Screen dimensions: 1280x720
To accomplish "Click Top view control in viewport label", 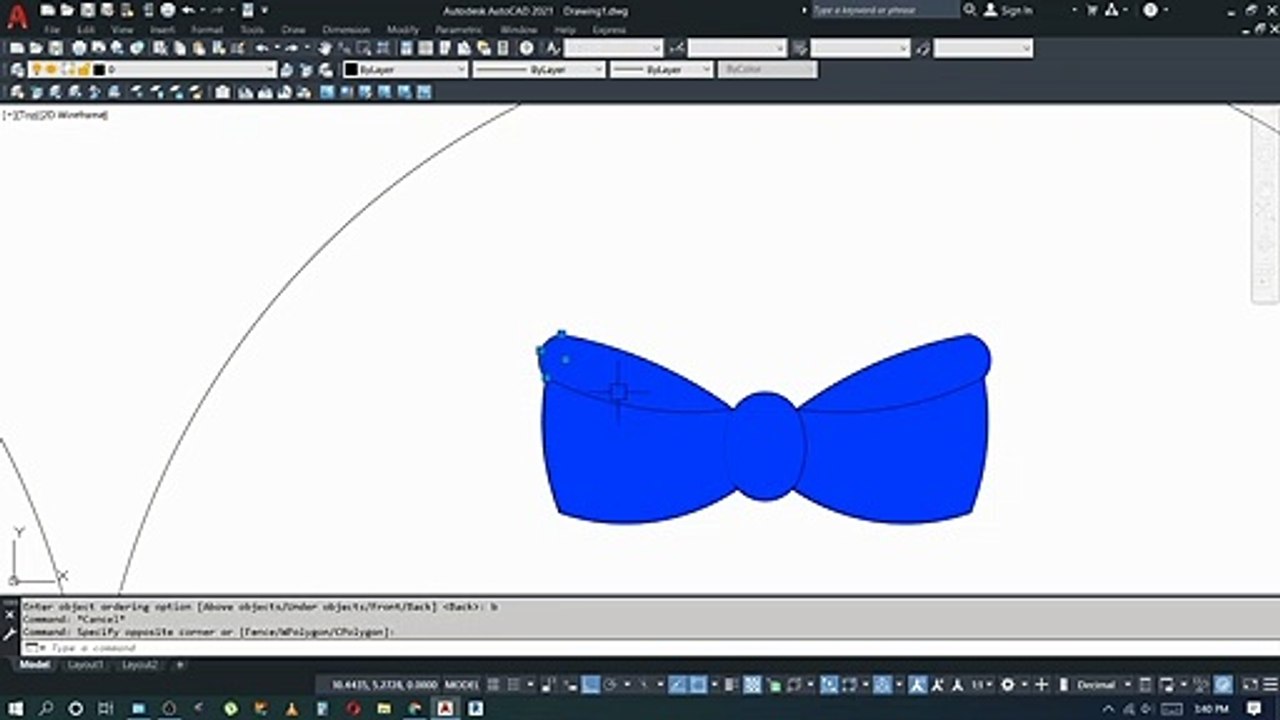I will (27, 115).
